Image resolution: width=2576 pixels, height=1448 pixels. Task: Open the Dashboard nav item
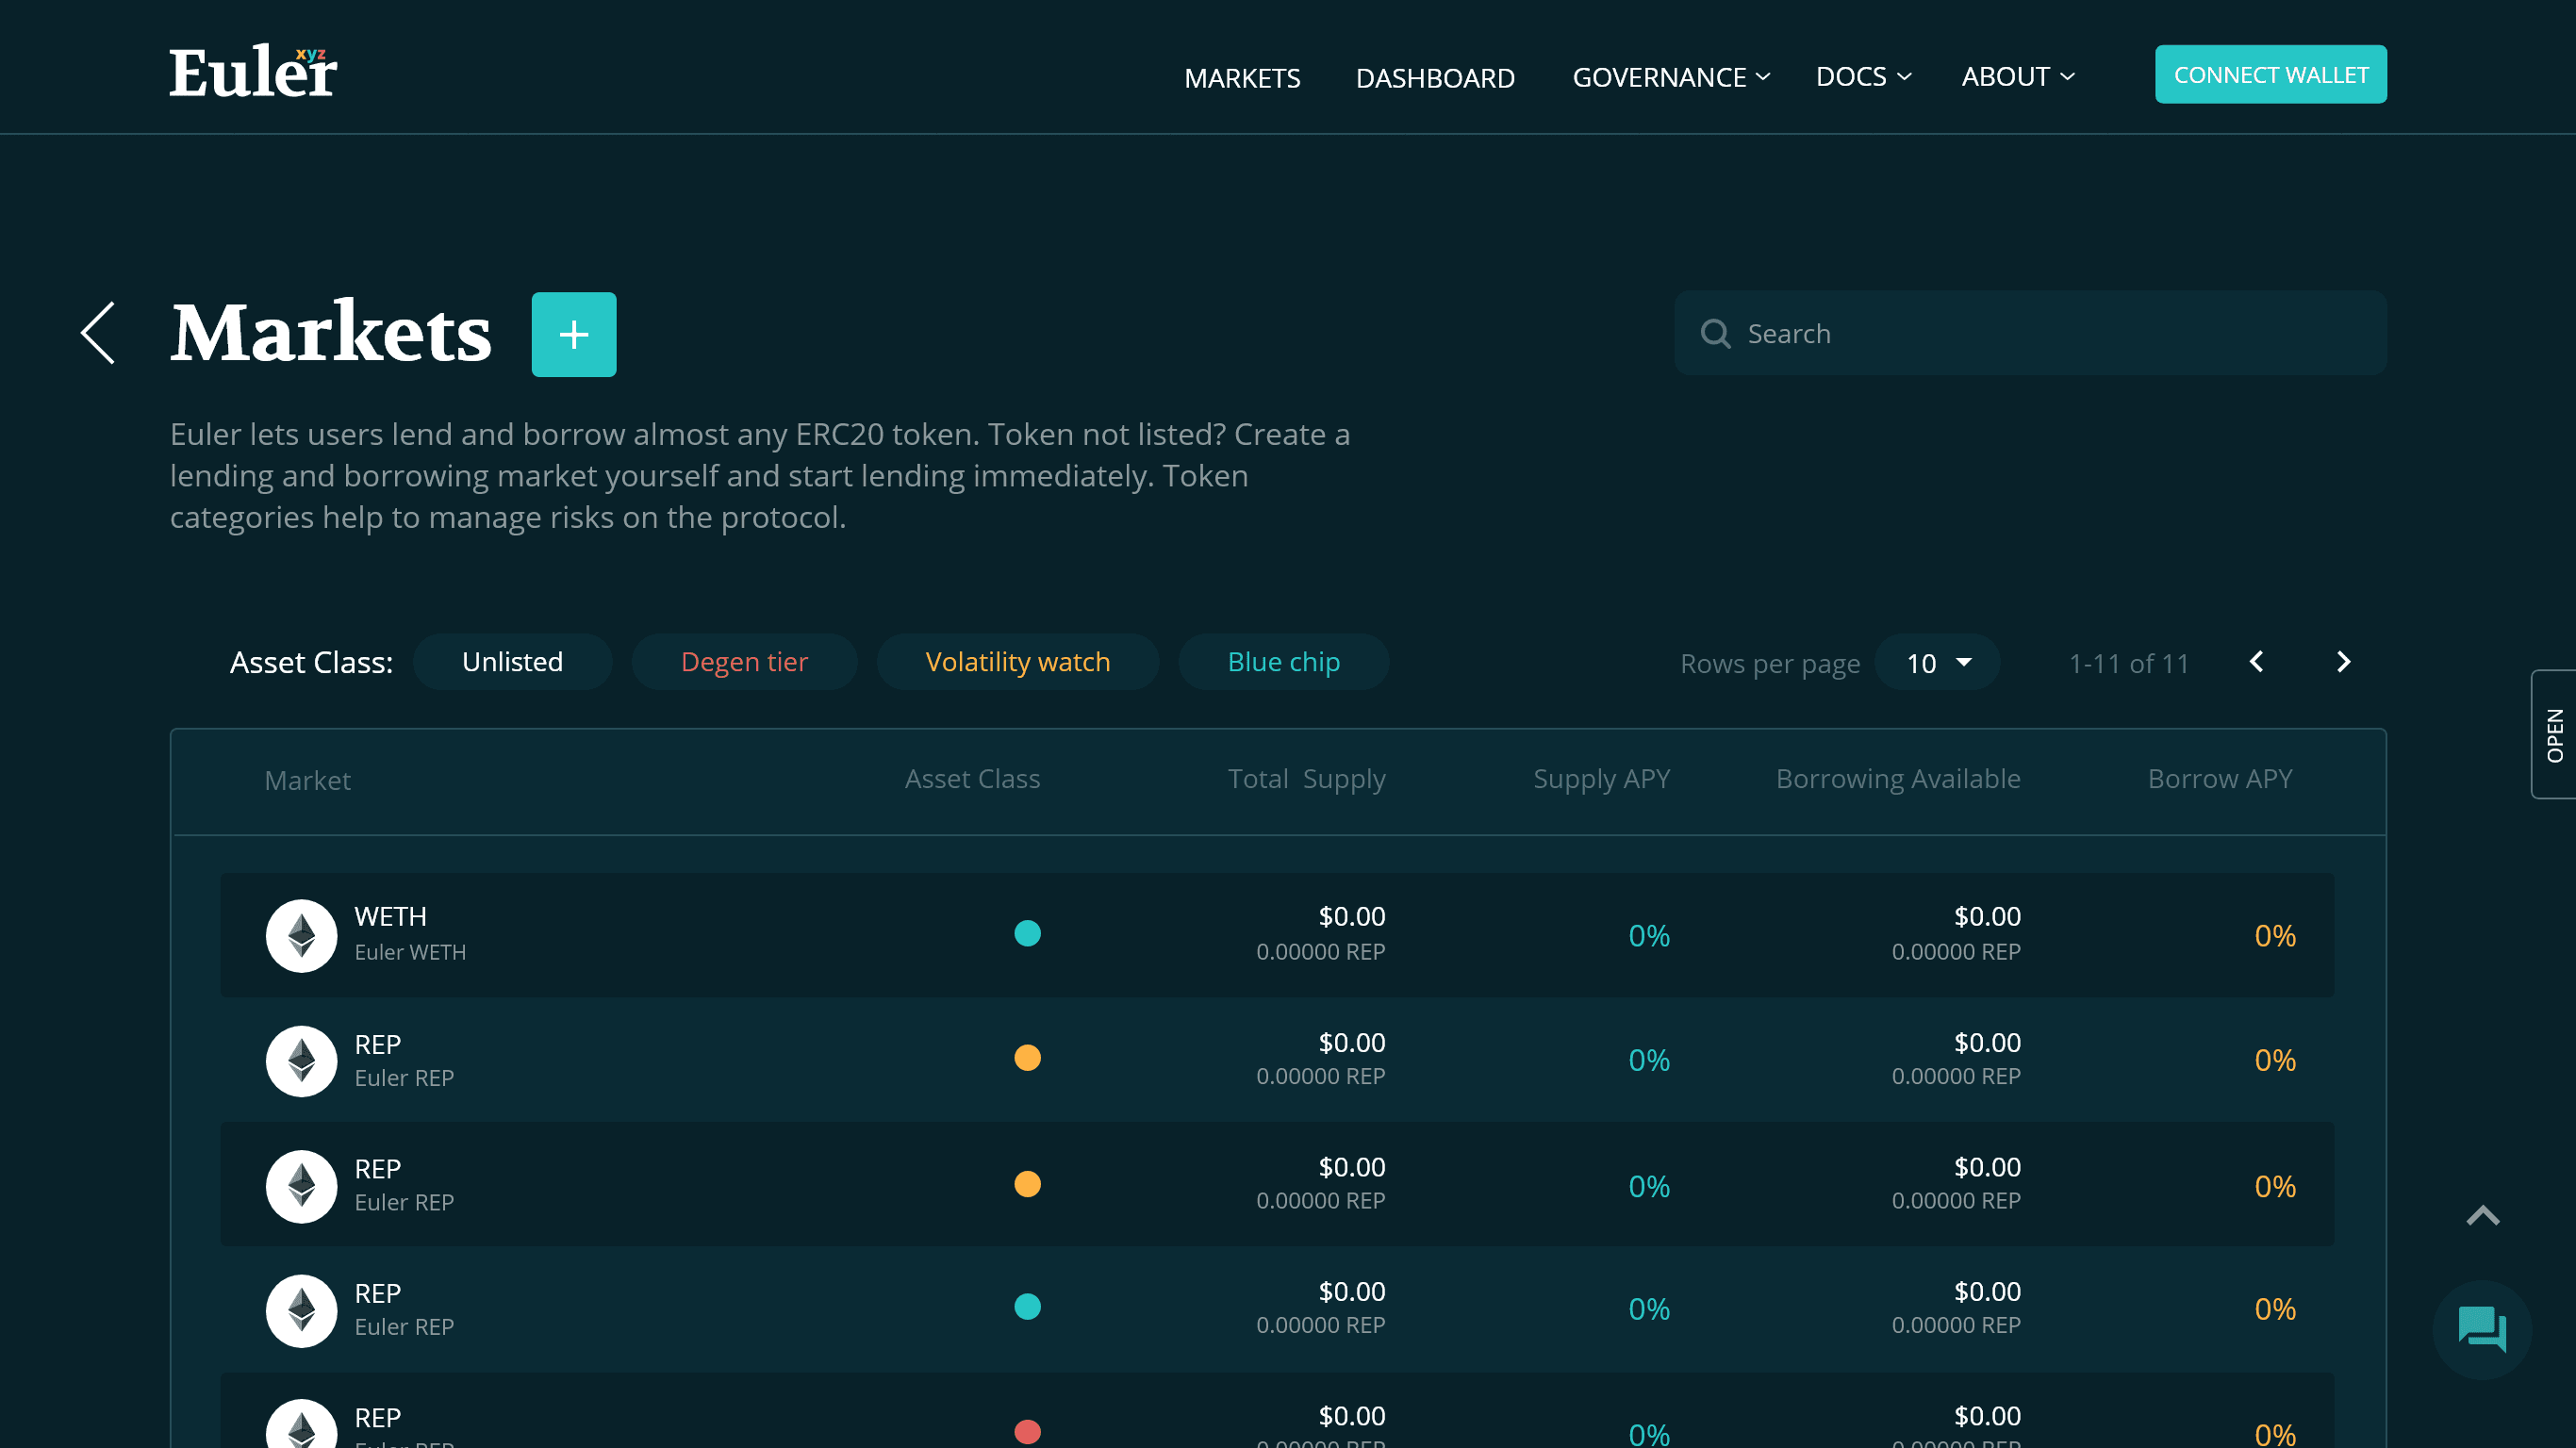[x=1434, y=78]
